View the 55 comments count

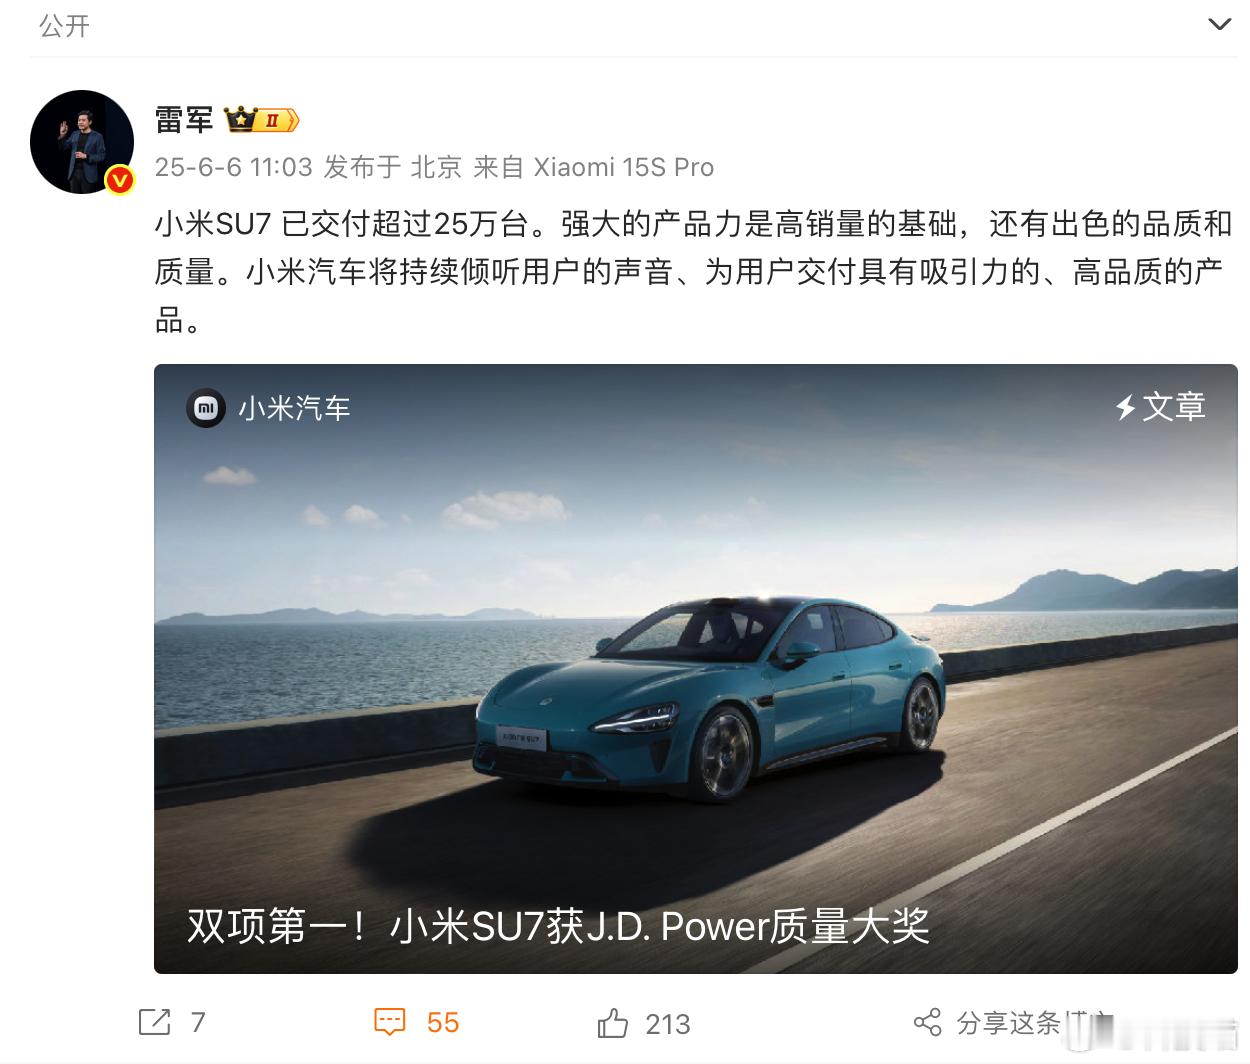pyautogui.click(x=443, y=1022)
